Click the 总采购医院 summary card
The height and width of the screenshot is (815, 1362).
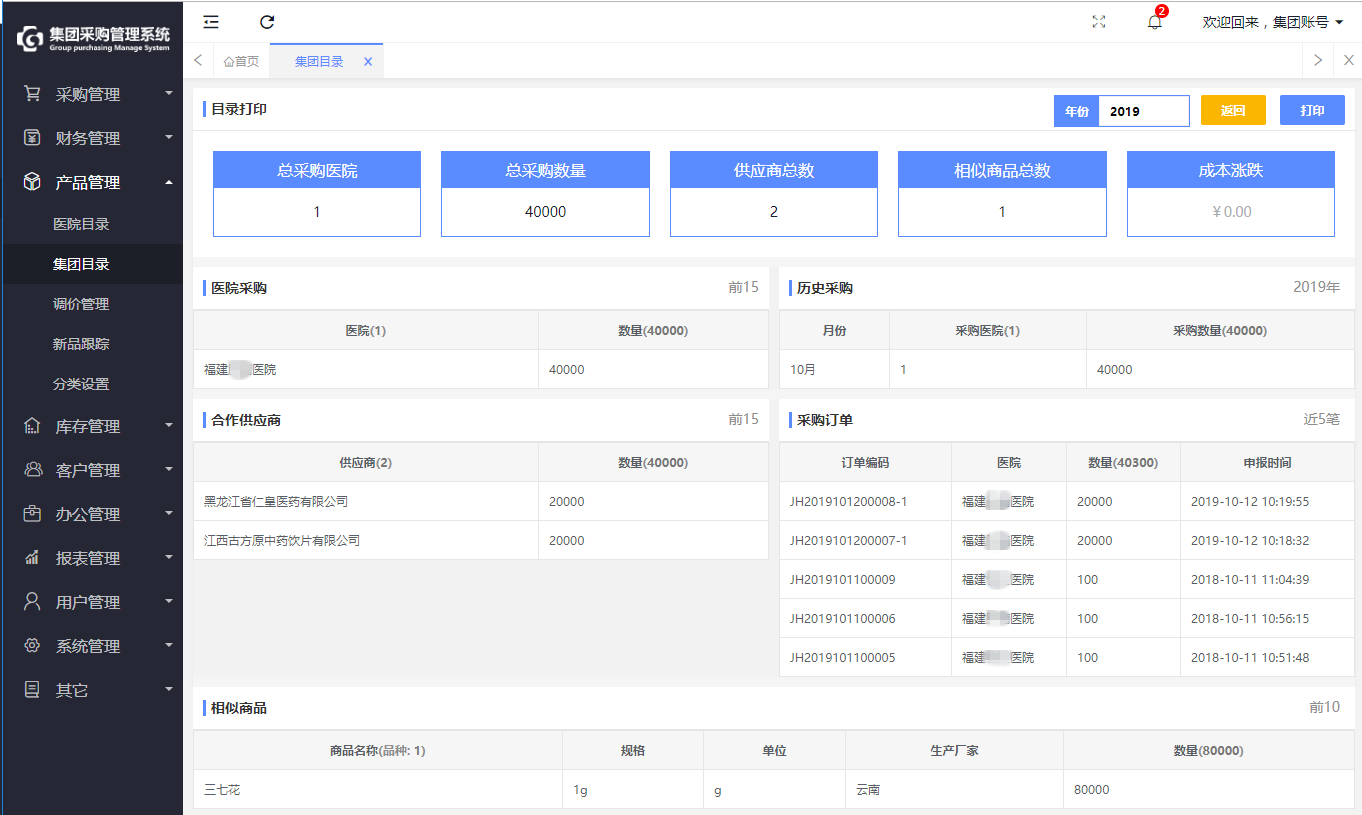click(317, 194)
